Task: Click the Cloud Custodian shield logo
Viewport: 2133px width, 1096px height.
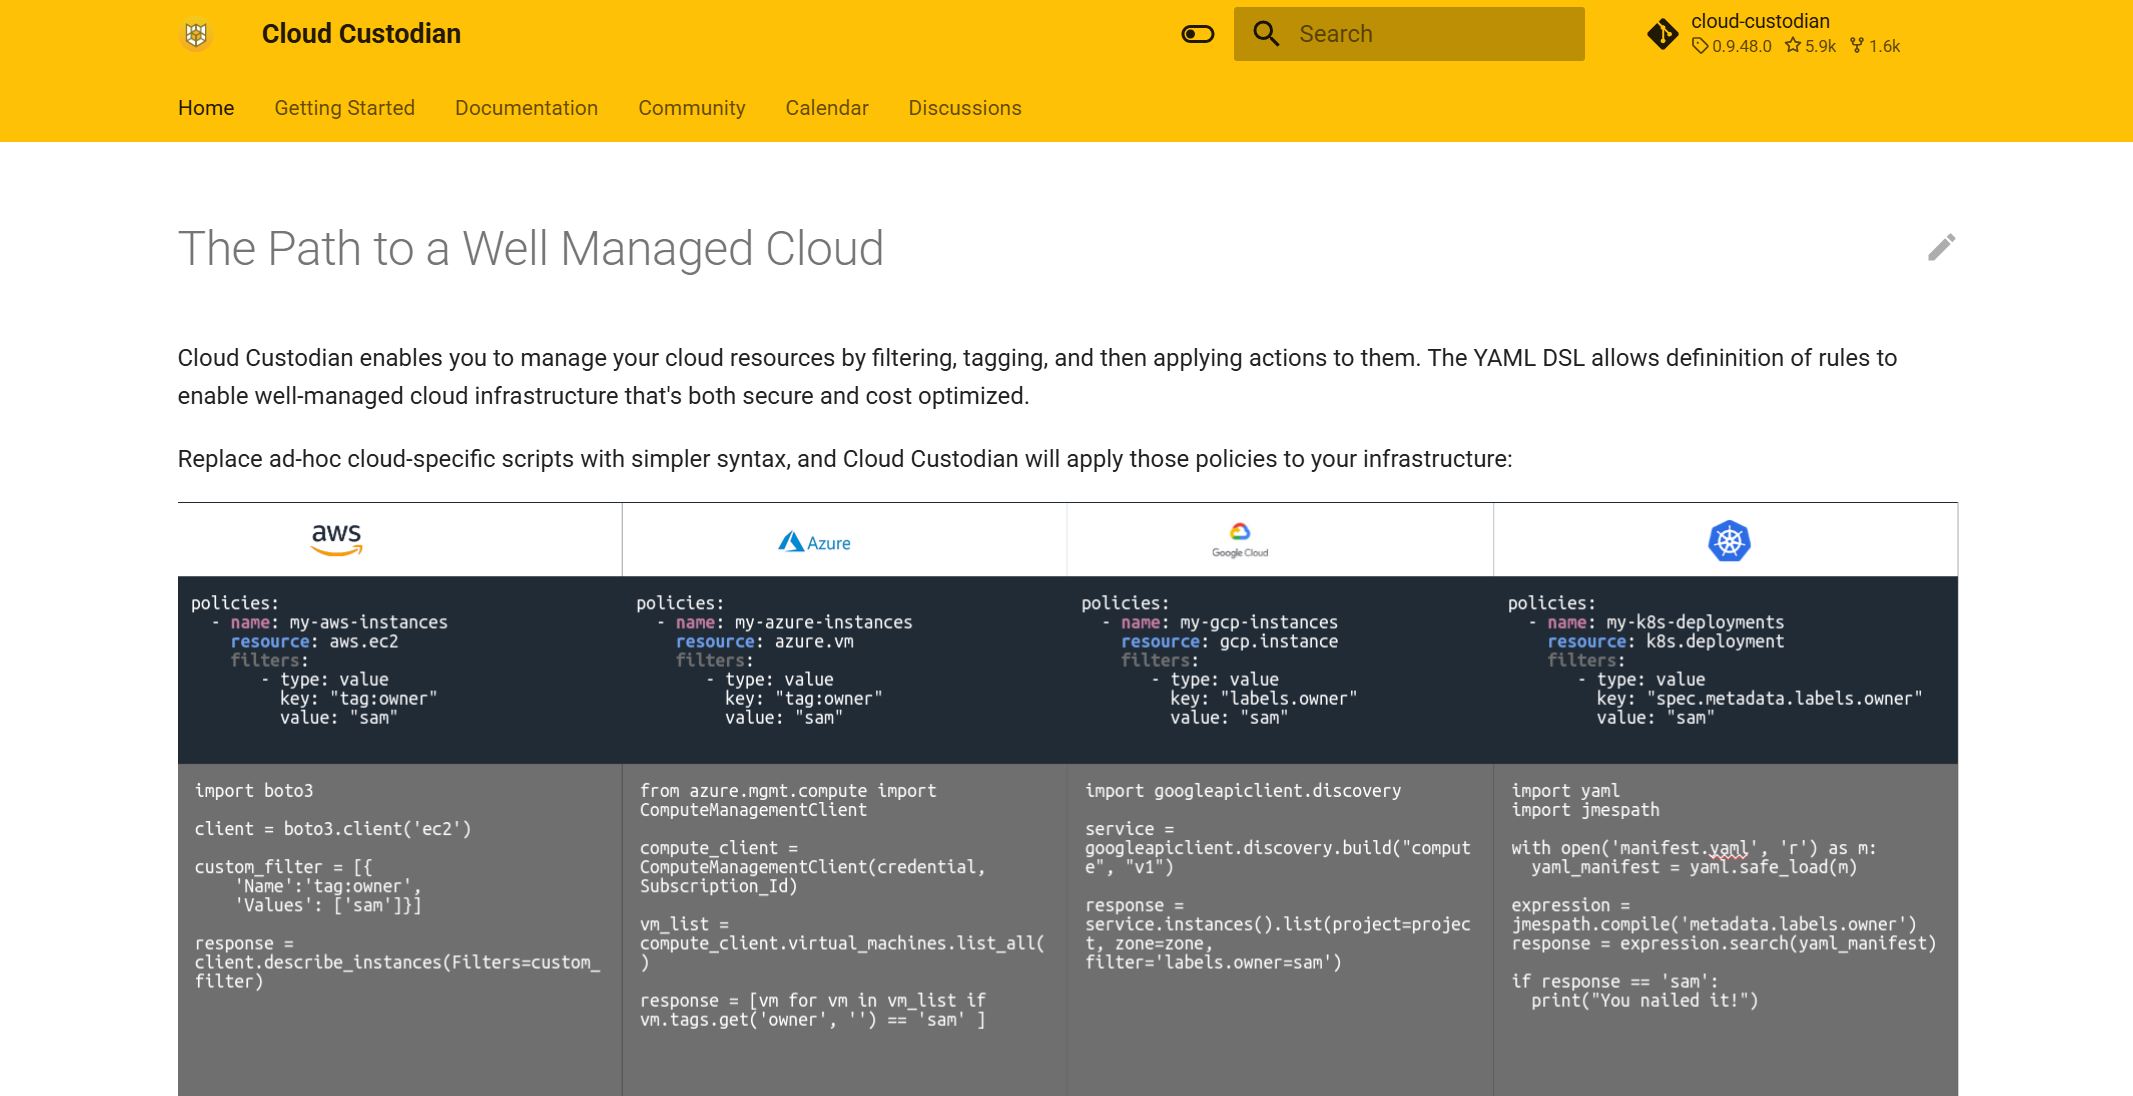Action: [196, 33]
